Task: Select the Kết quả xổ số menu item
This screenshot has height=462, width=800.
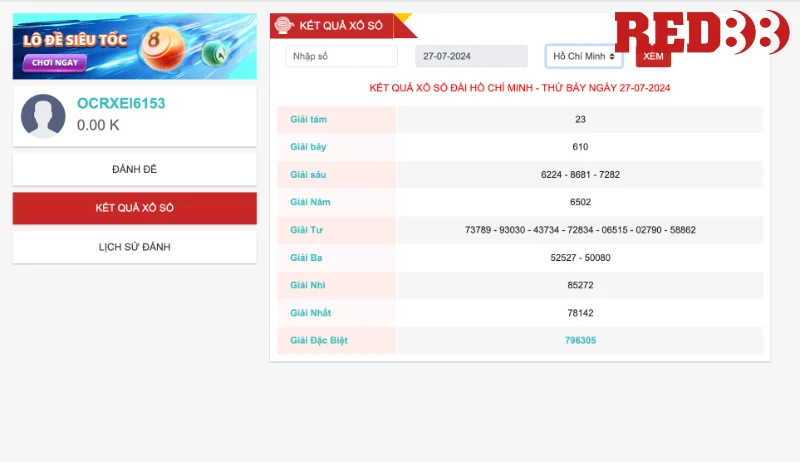Action: 134,208
